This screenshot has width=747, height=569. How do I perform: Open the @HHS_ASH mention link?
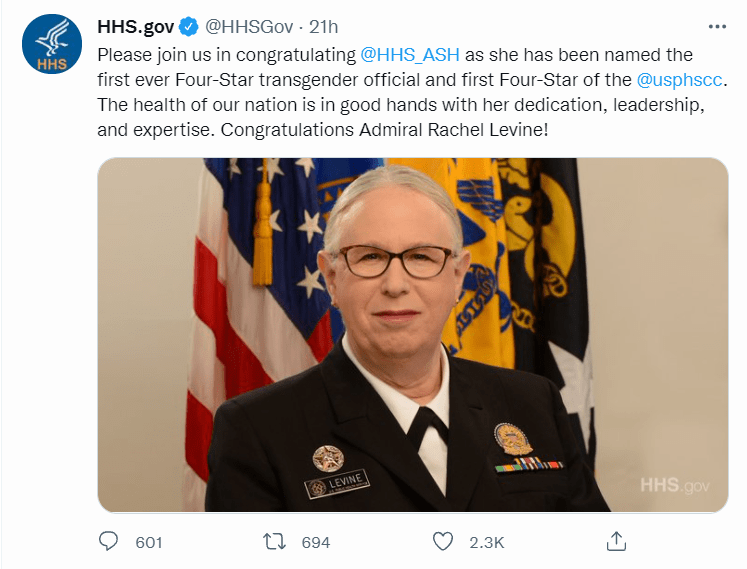[x=410, y=55]
